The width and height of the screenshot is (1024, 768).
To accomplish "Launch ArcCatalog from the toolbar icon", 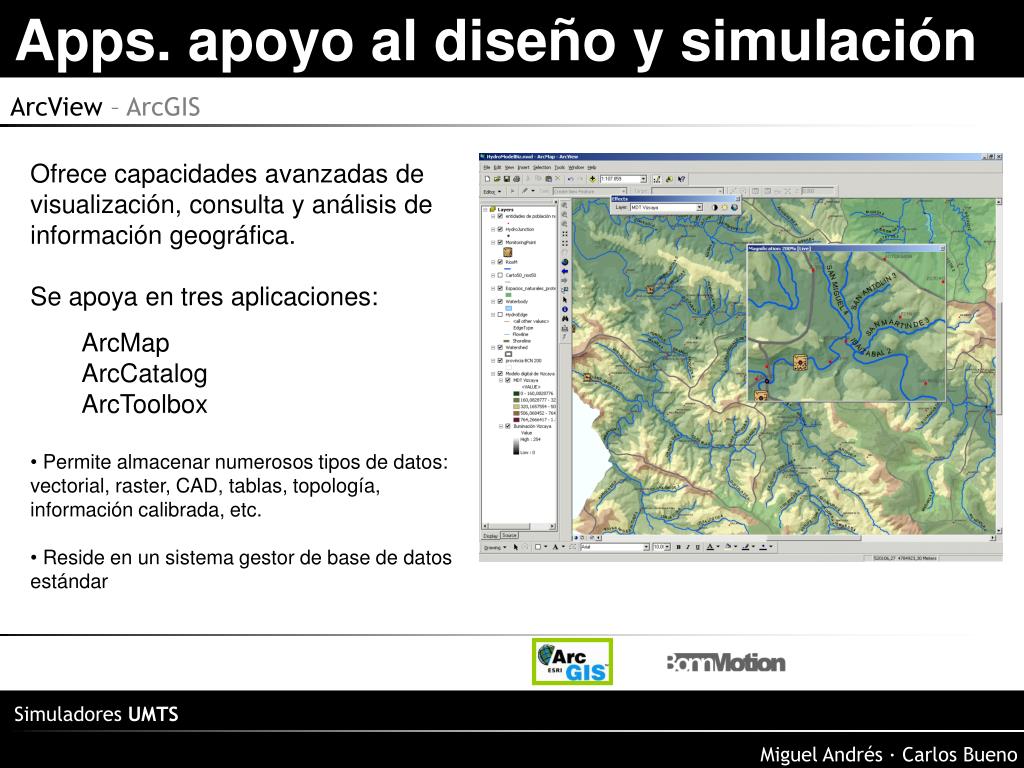I will (669, 179).
